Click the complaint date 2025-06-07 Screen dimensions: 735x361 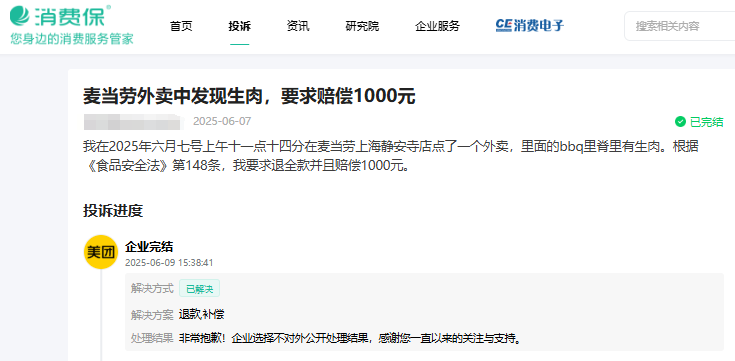click(222, 121)
